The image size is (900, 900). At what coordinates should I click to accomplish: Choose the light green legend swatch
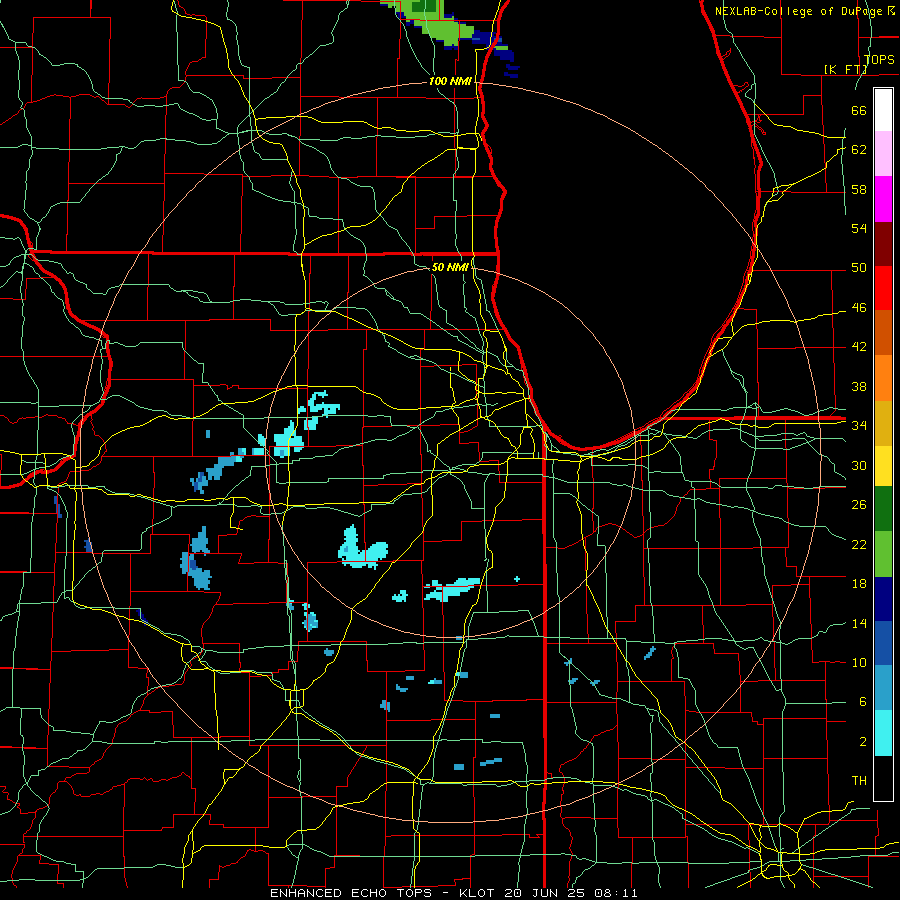tap(883, 554)
